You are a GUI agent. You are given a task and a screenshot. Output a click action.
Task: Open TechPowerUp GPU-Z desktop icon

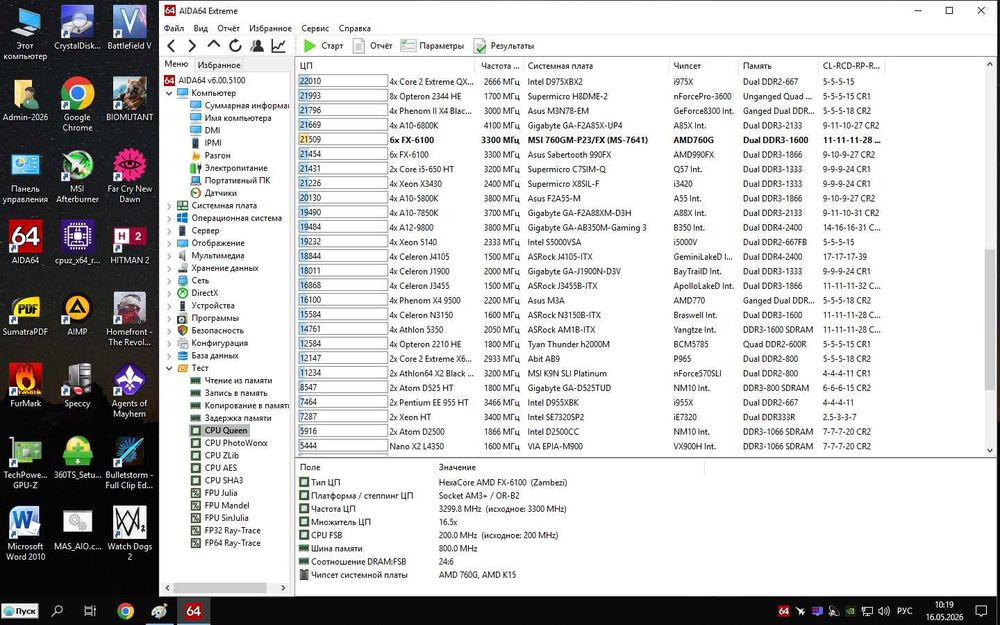coord(26,462)
